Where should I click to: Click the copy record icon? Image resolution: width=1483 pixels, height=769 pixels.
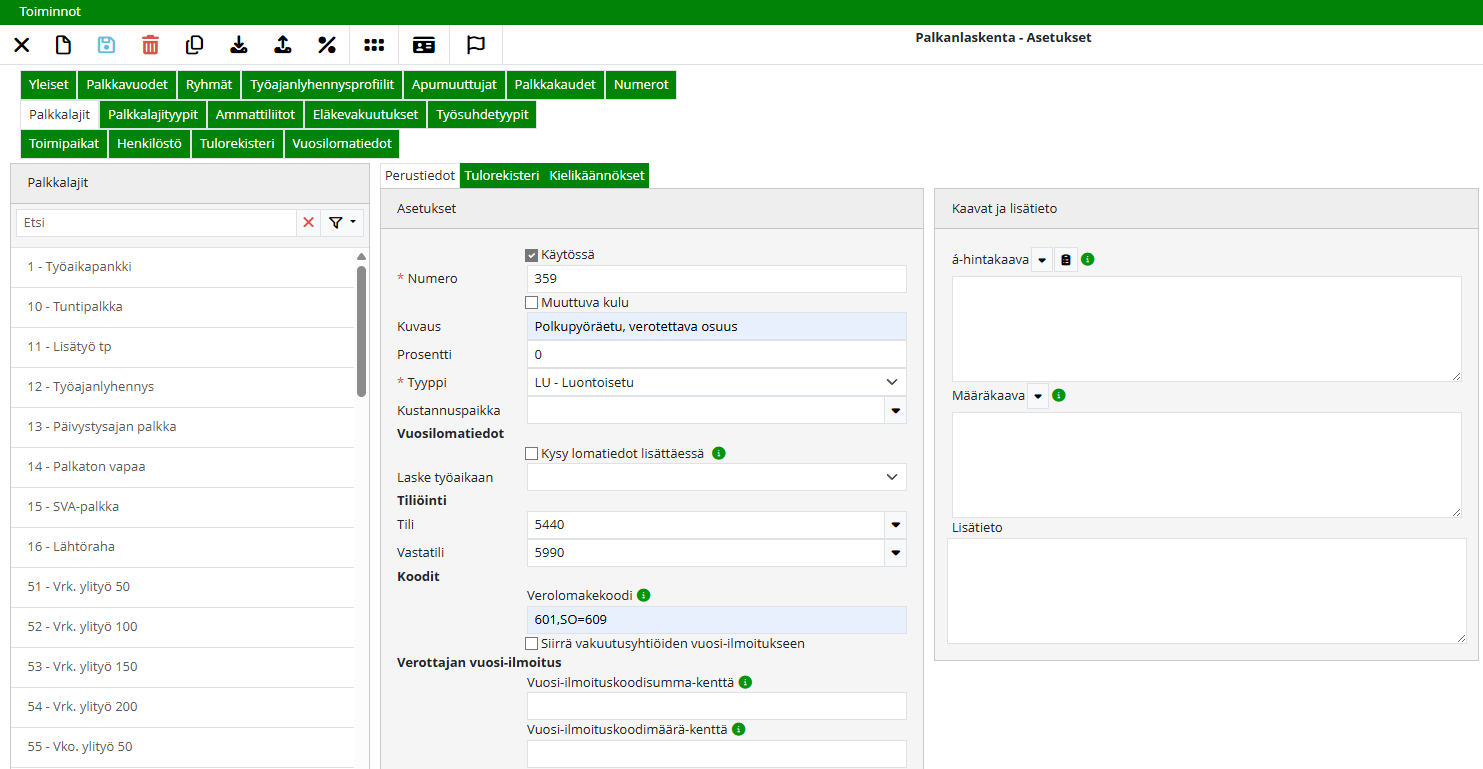194,45
